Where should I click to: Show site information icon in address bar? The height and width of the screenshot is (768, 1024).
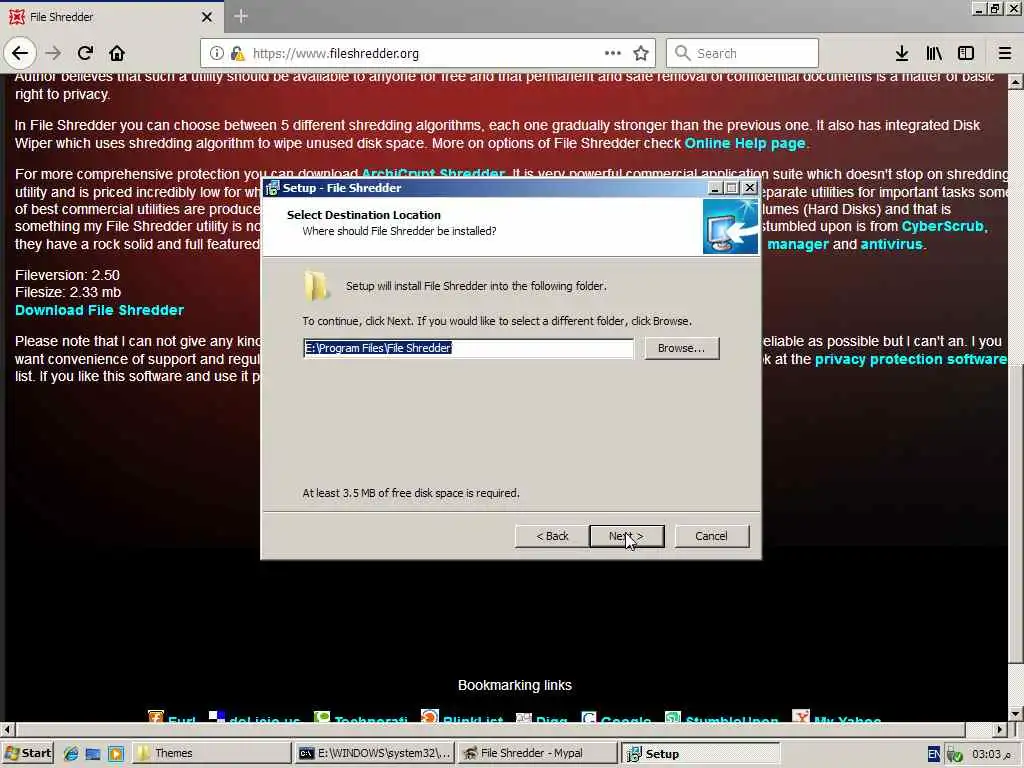[x=217, y=54]
